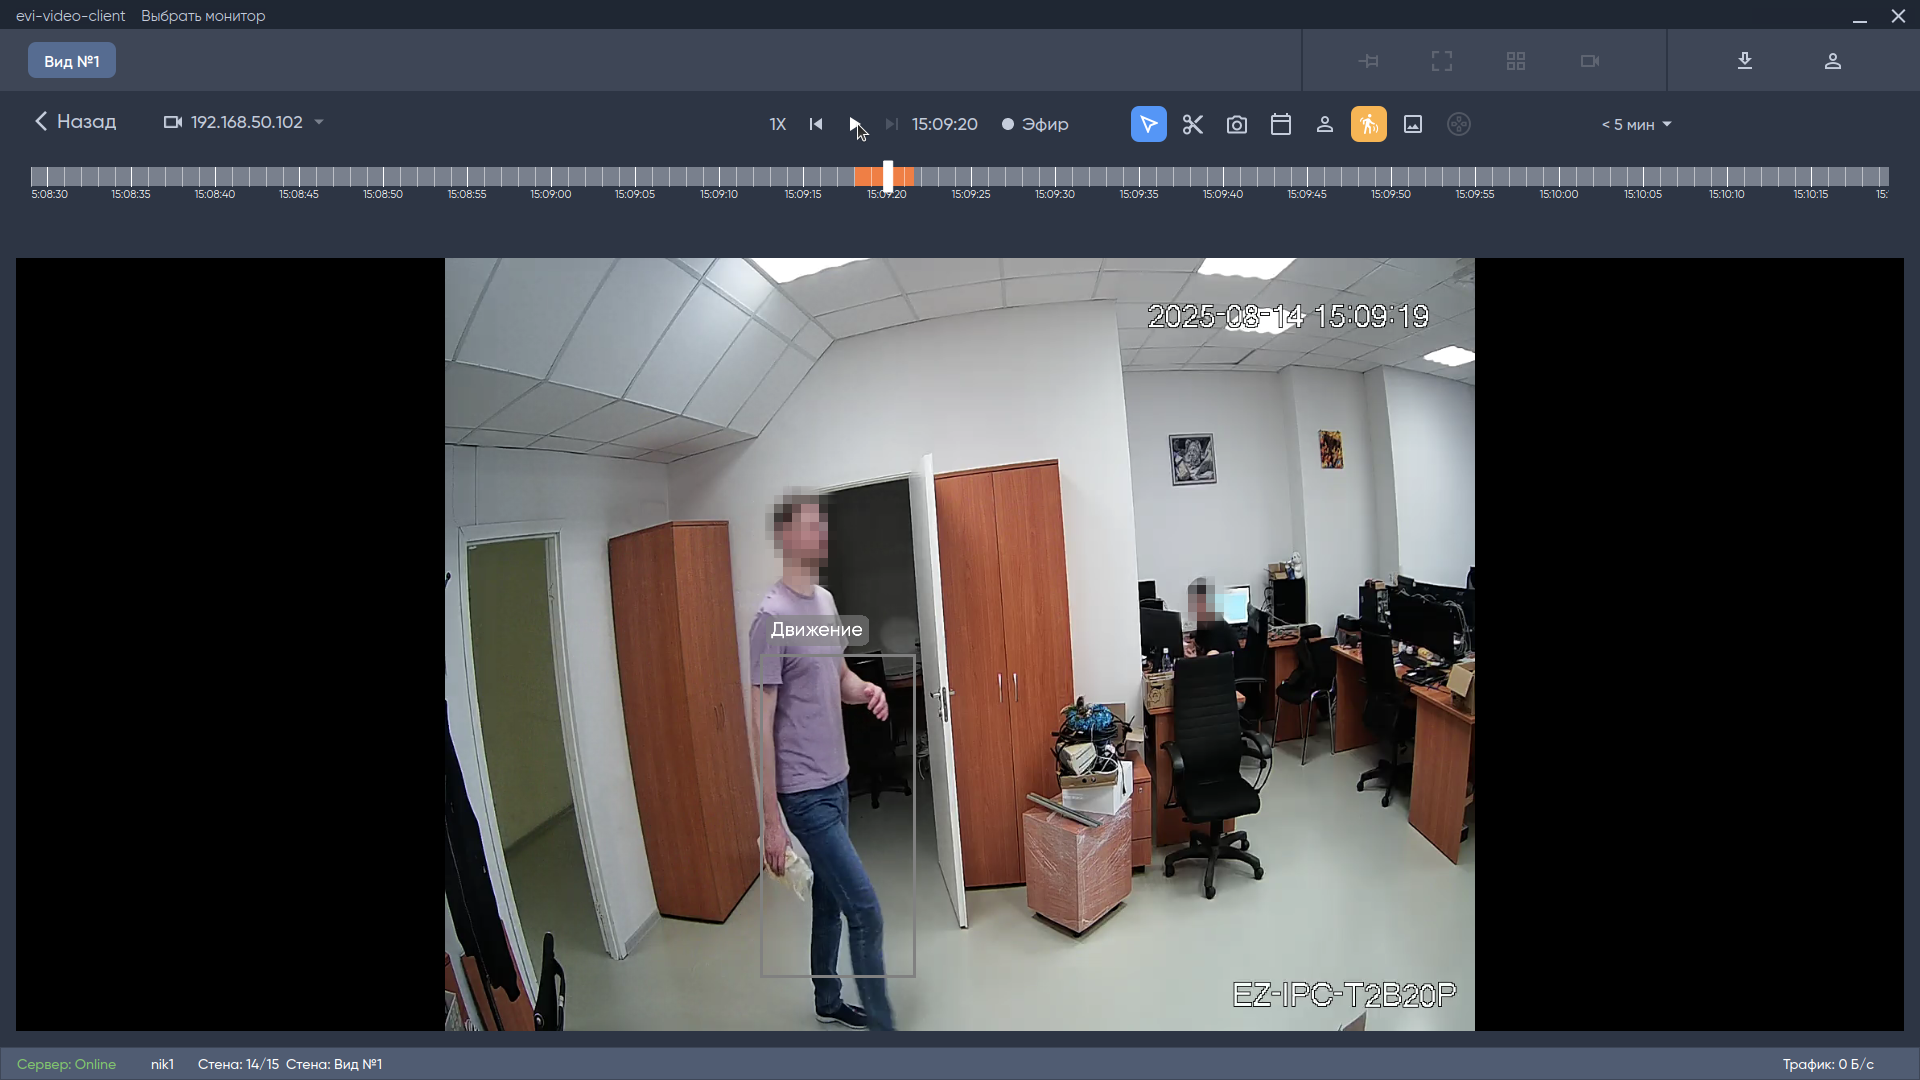Jump to previous frame
Screen dimensions: 1920x1080
(816, 124)
